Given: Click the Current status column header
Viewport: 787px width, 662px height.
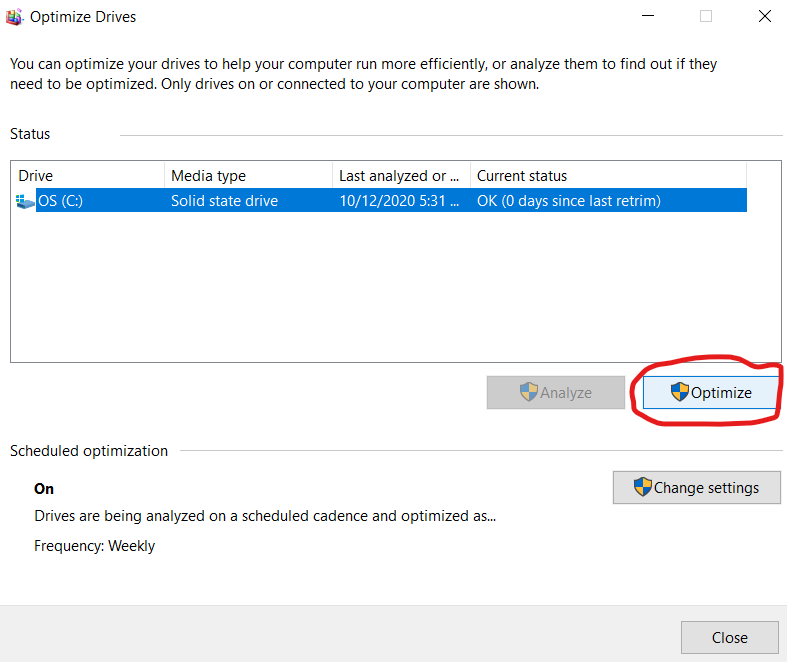Looking at the screenshot, I should click(608, 176).
